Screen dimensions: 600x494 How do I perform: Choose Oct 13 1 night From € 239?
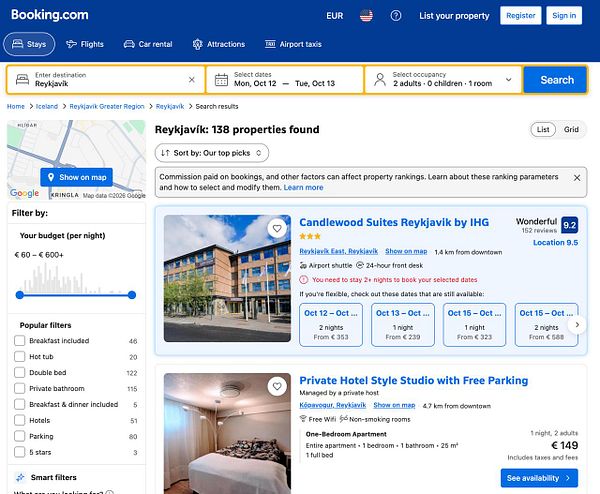click(x=403, y=325)
